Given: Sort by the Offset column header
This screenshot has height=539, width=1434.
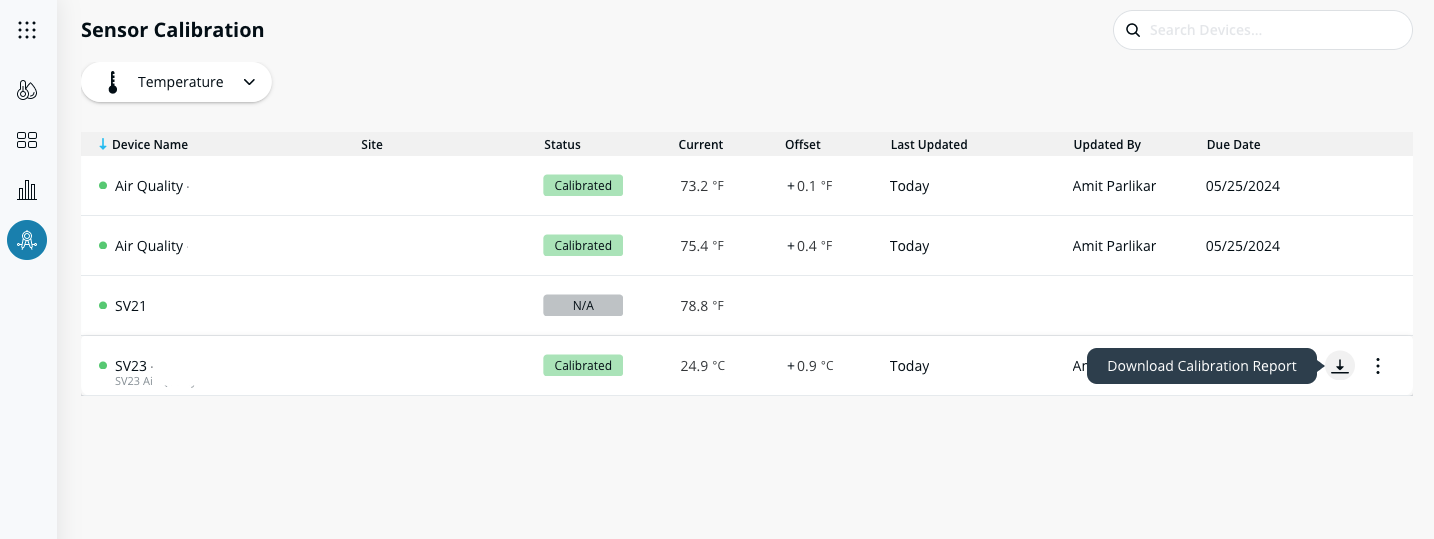Looking at the screenshot, I should pyautogui.click(x=802, y=145).
